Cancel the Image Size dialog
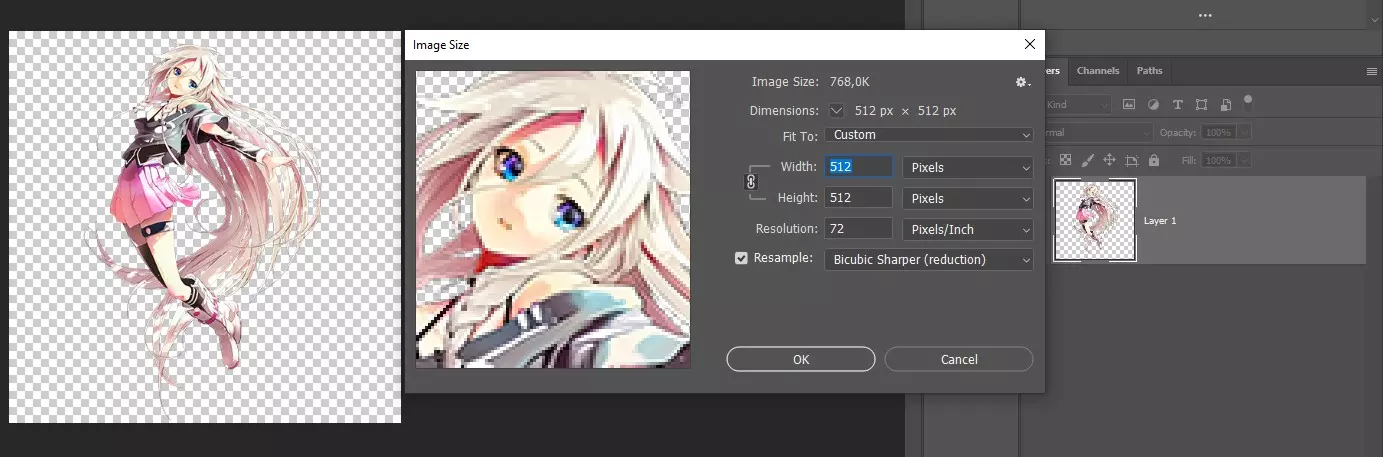The height and width of the screenshot is (457, 1383). tap(959, 359)
